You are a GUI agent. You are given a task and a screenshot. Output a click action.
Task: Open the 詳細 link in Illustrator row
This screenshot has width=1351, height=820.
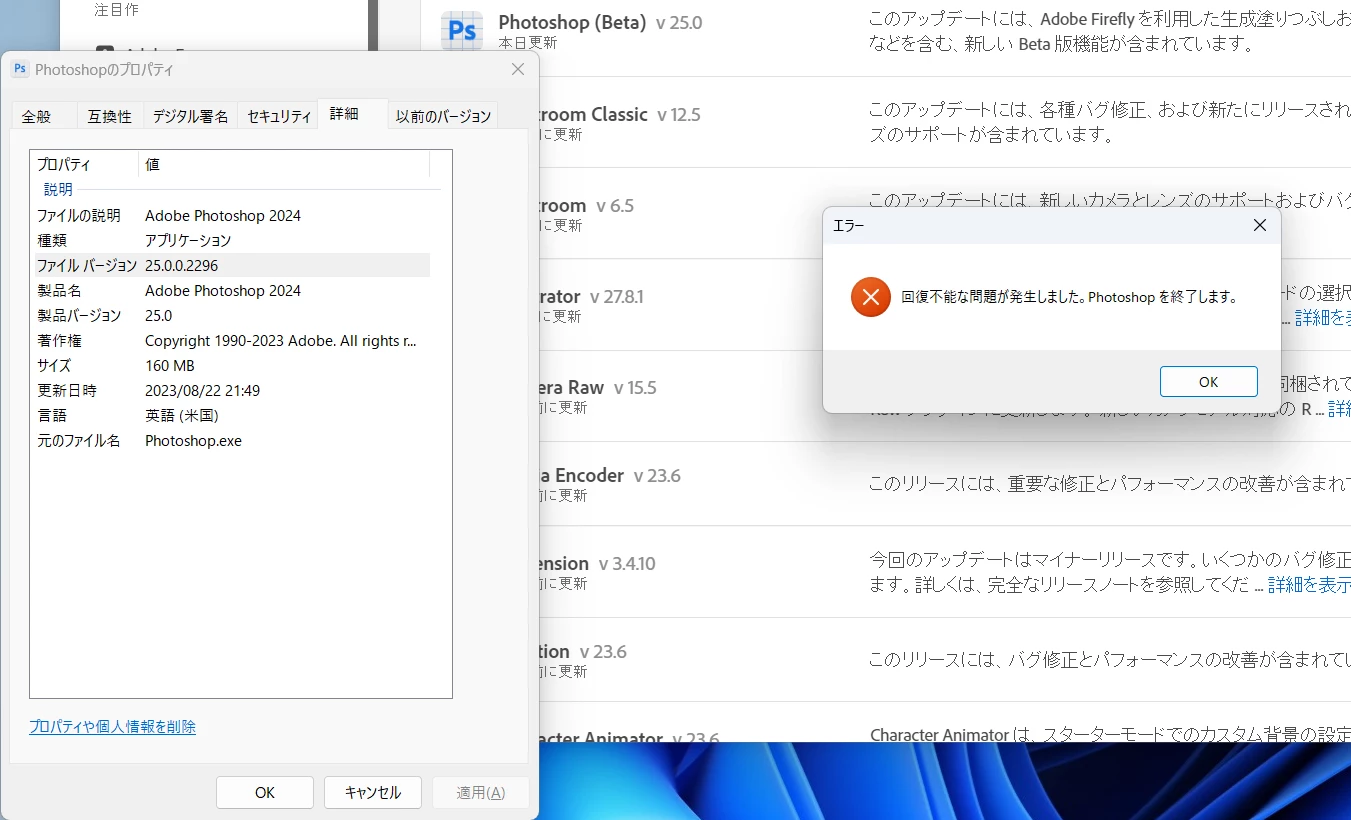(1322, 318)
